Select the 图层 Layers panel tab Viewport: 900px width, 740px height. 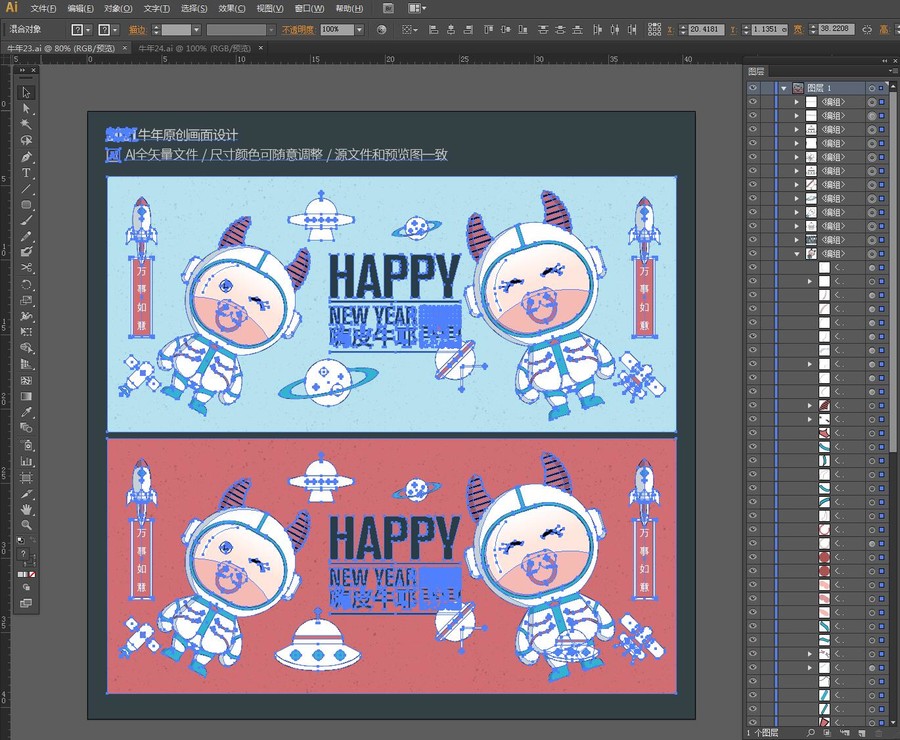click(x=757, y=71)
